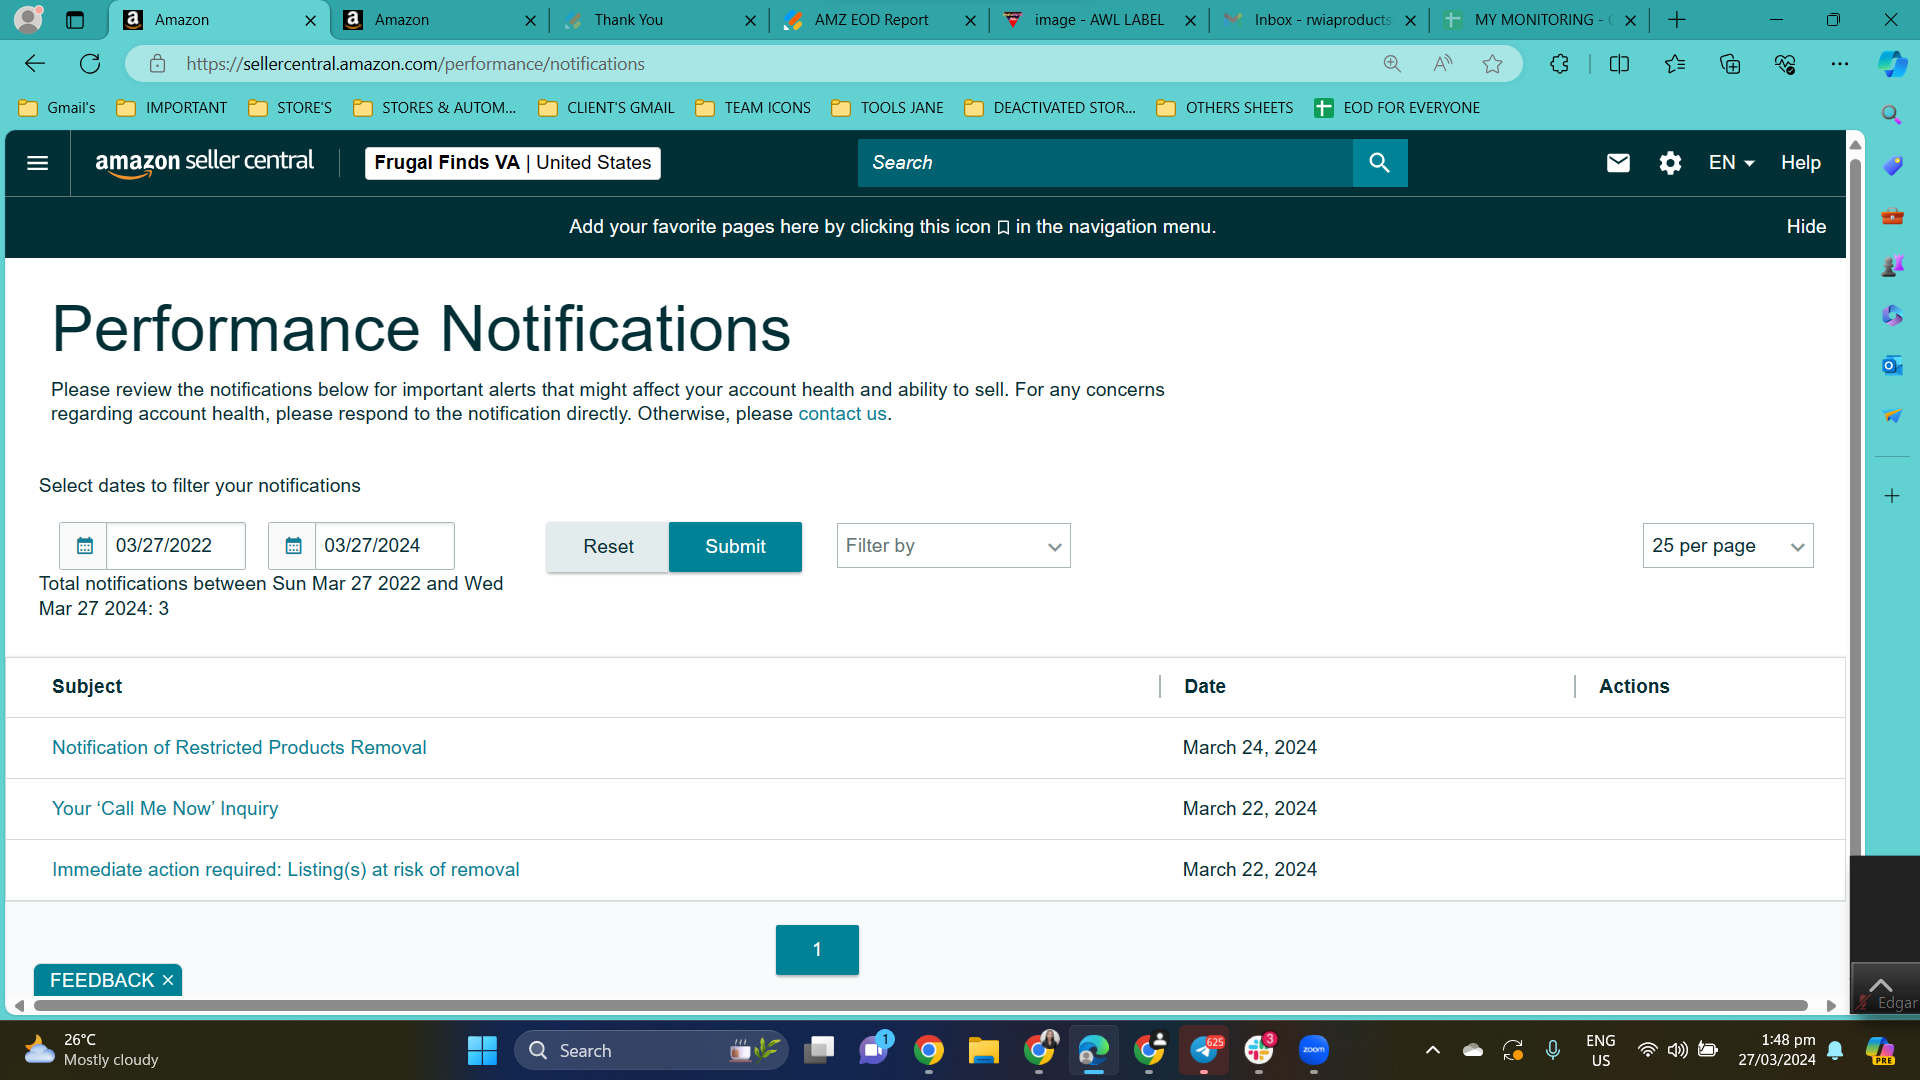The image size is (1920, 1080).
Task: Open Outlook in the Edge sidebar
Action: (x=1892, y=366)
